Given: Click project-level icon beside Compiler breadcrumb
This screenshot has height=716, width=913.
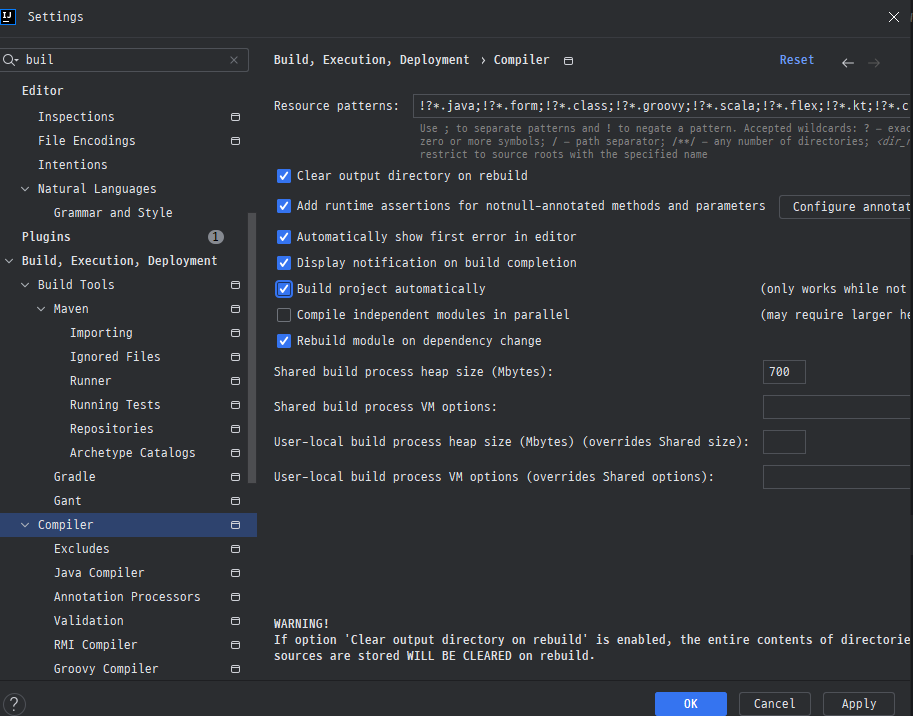Looking at the screenshot, I should point(568,61).
